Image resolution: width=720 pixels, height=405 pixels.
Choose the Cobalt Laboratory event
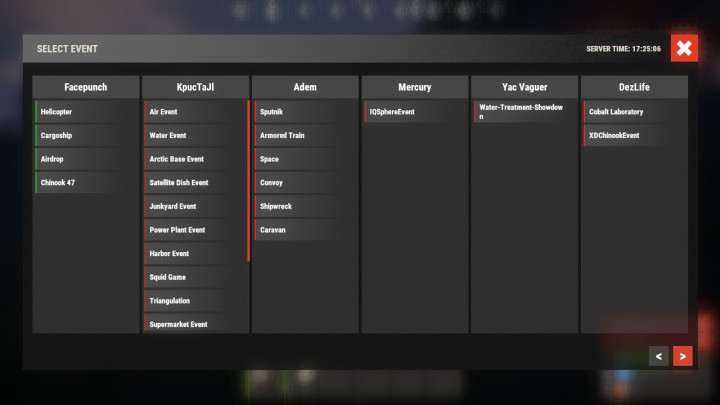635,112
